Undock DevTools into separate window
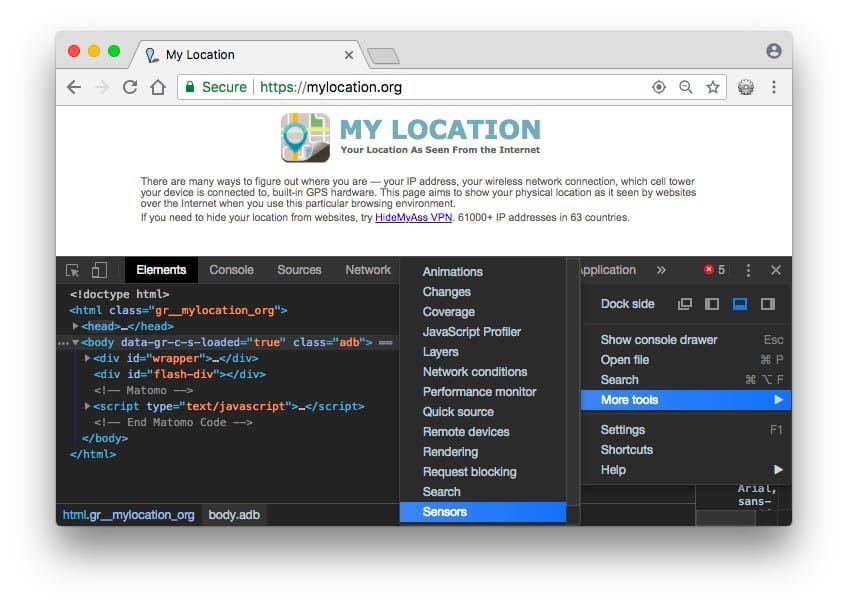 [685, 304]
